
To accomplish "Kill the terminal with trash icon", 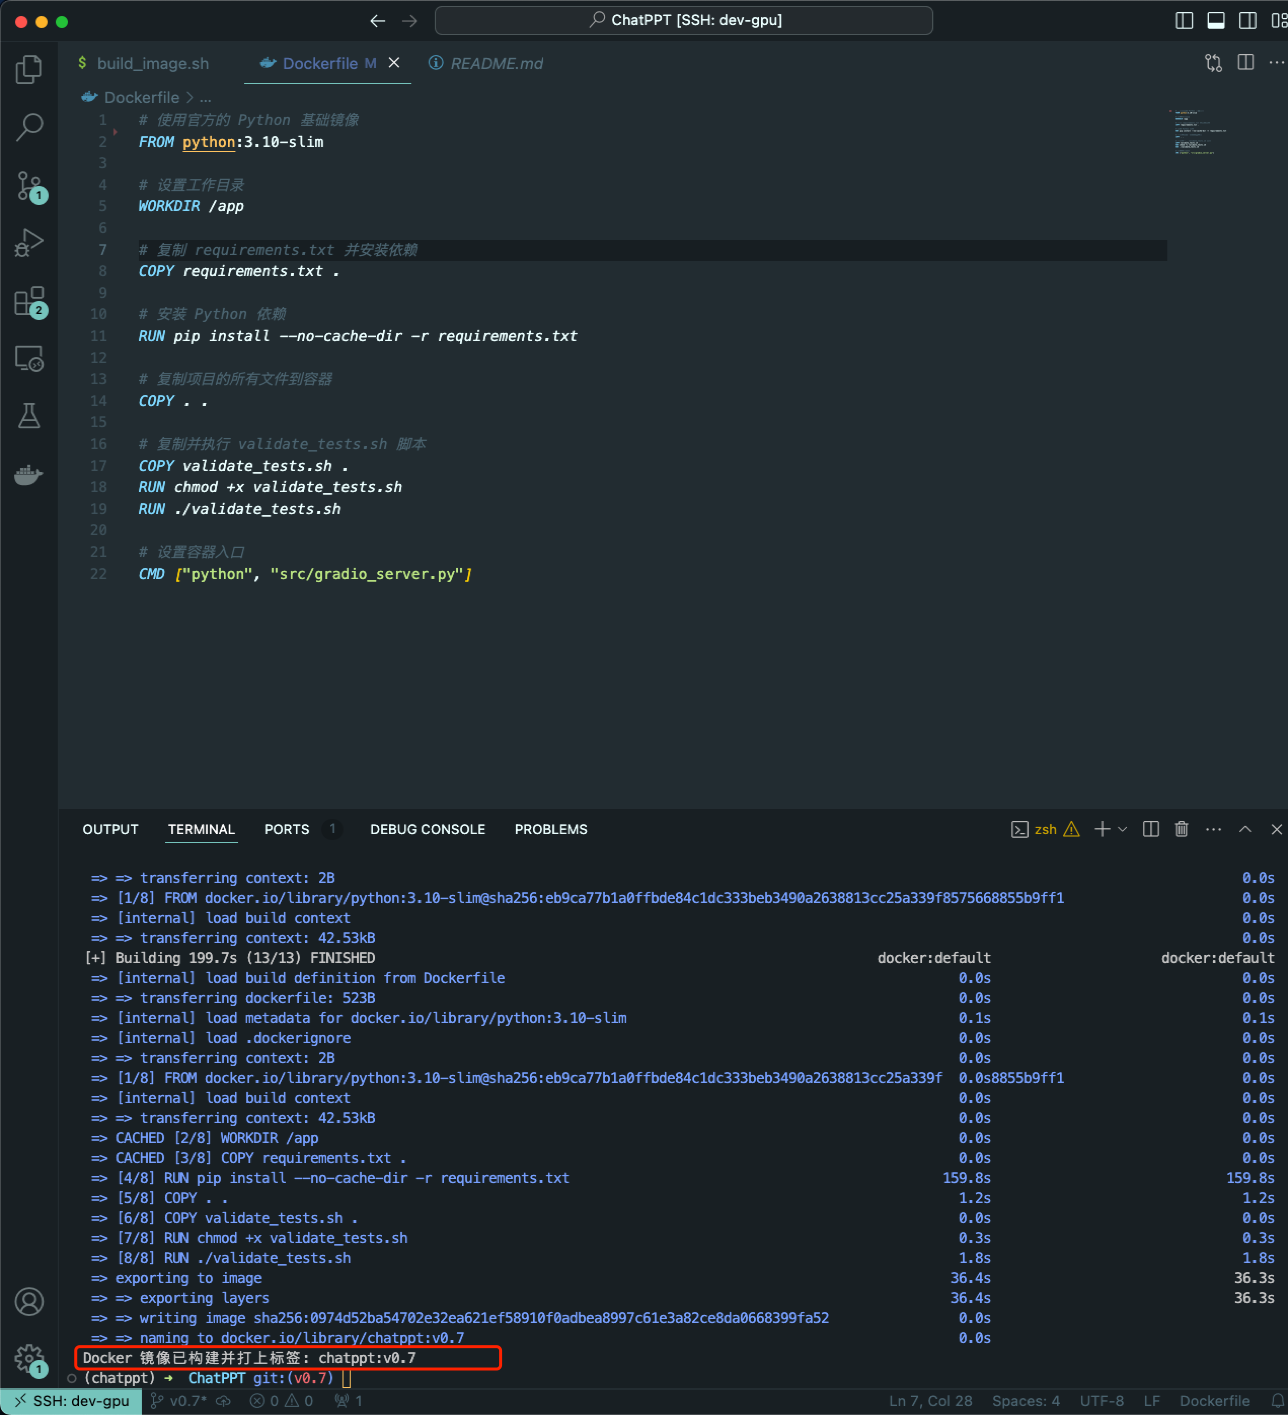I will click(x=1182, y=829).
